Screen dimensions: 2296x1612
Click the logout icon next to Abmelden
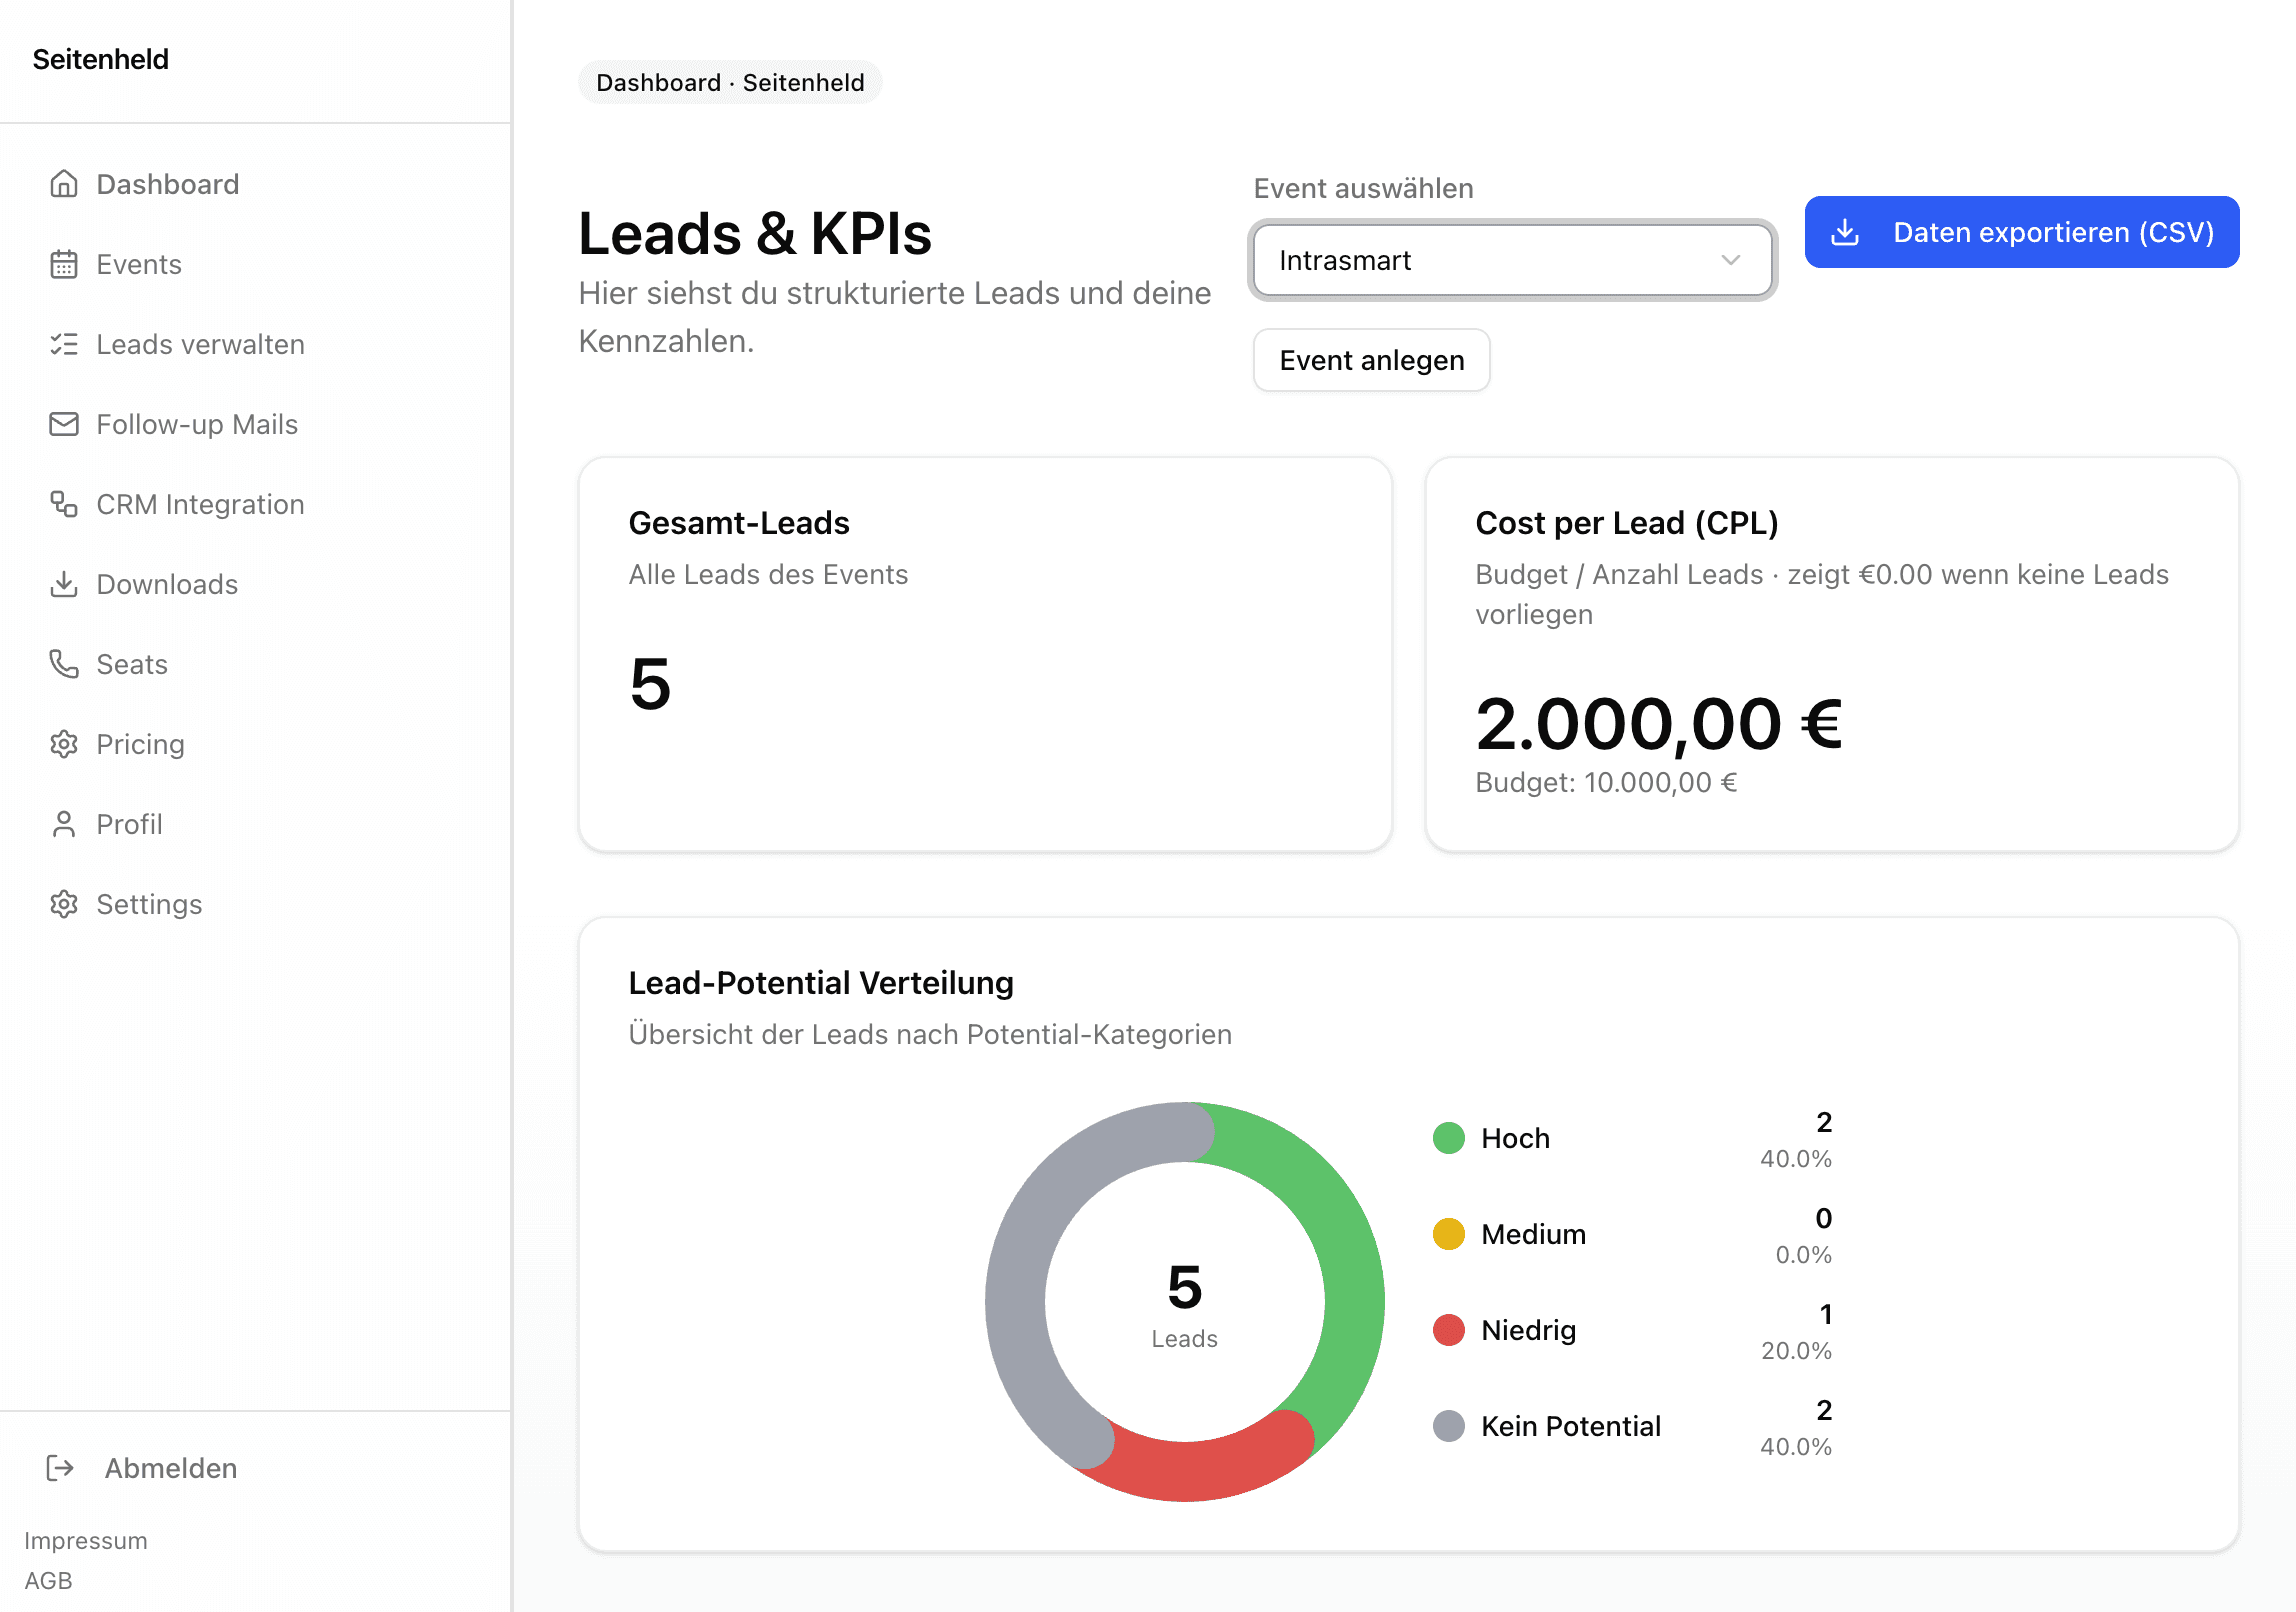point(60,1468)
